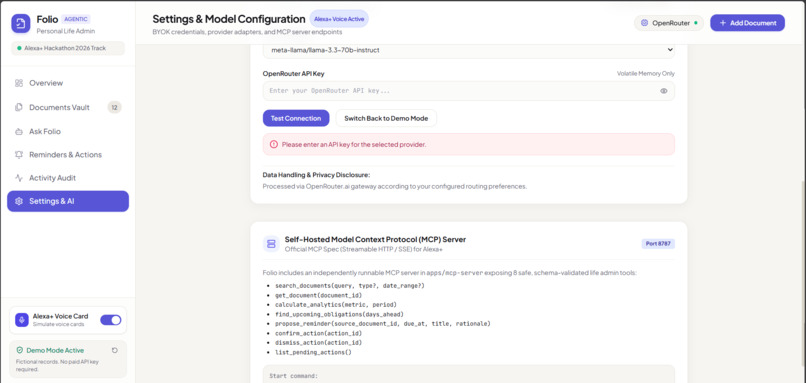Click the Alexa+ Hackathon 2026 Track badge

68,48
